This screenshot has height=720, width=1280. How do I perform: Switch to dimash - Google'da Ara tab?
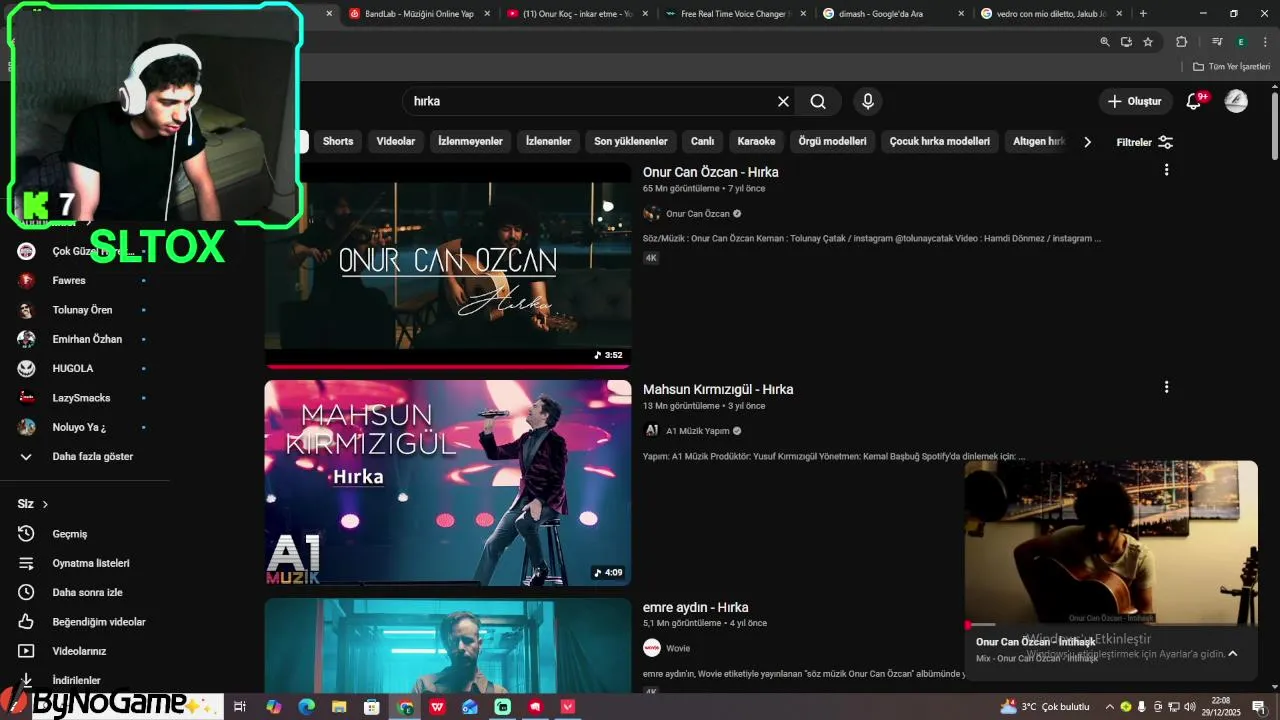(x=893, y=14)
